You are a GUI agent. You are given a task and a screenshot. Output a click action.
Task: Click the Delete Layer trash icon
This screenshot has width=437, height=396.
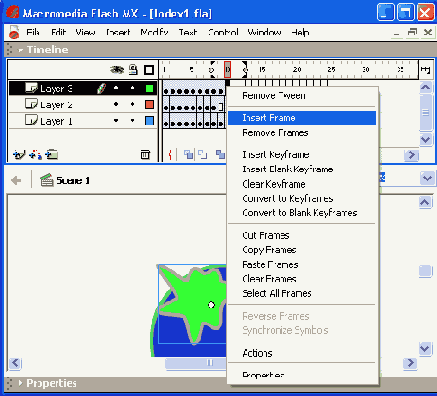(145, 154)
